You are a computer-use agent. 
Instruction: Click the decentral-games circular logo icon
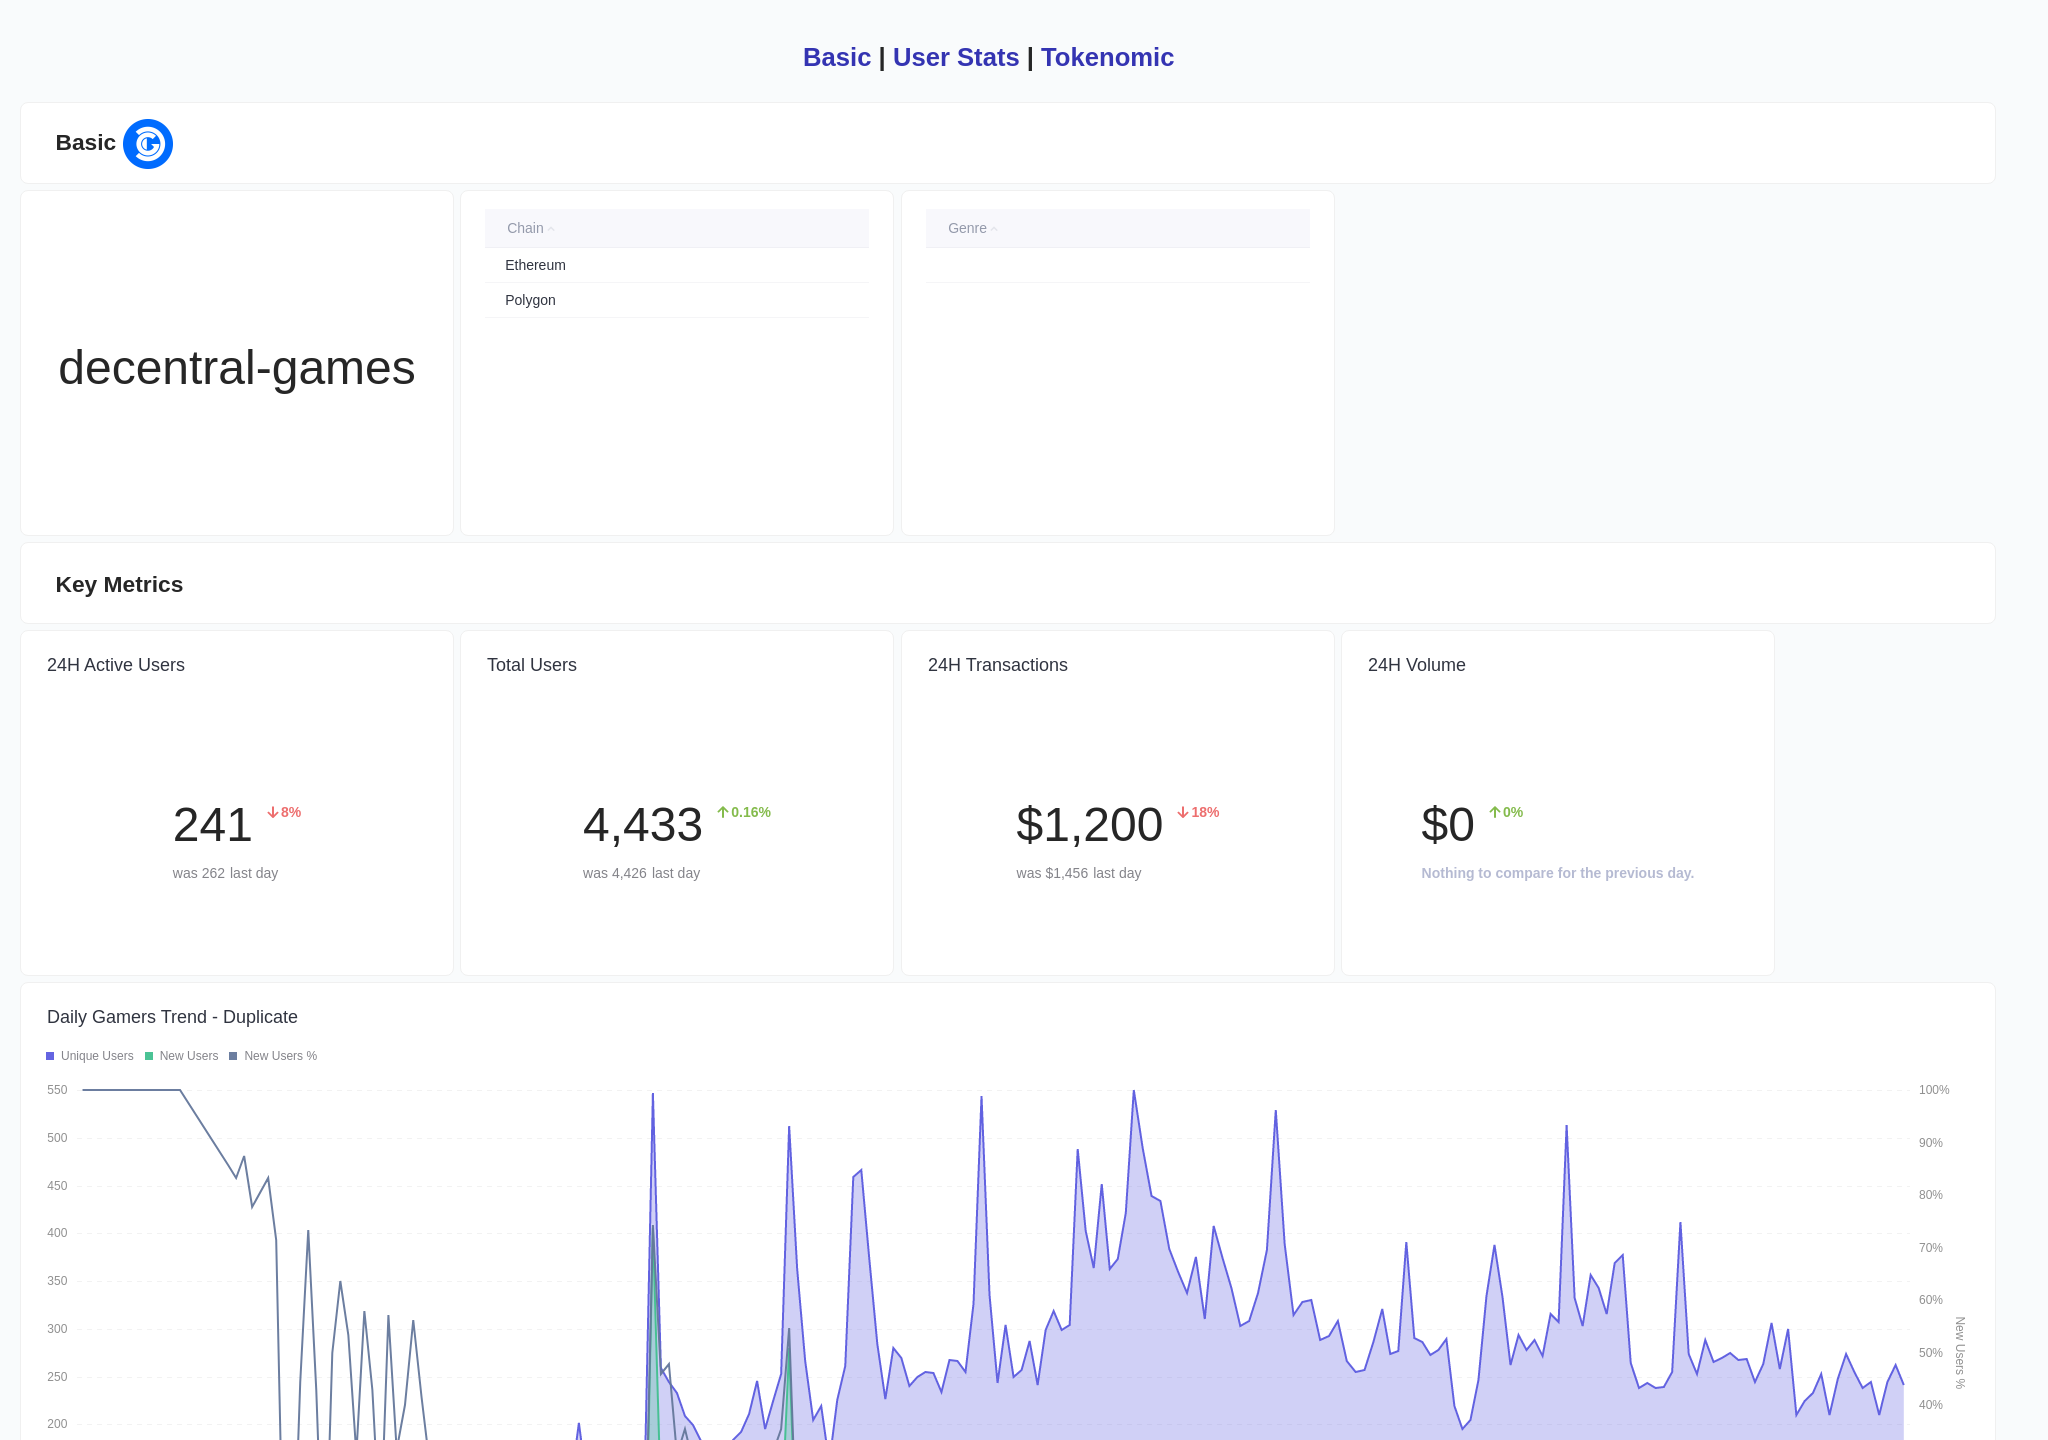pyautogui.click(x=148, y=143)
